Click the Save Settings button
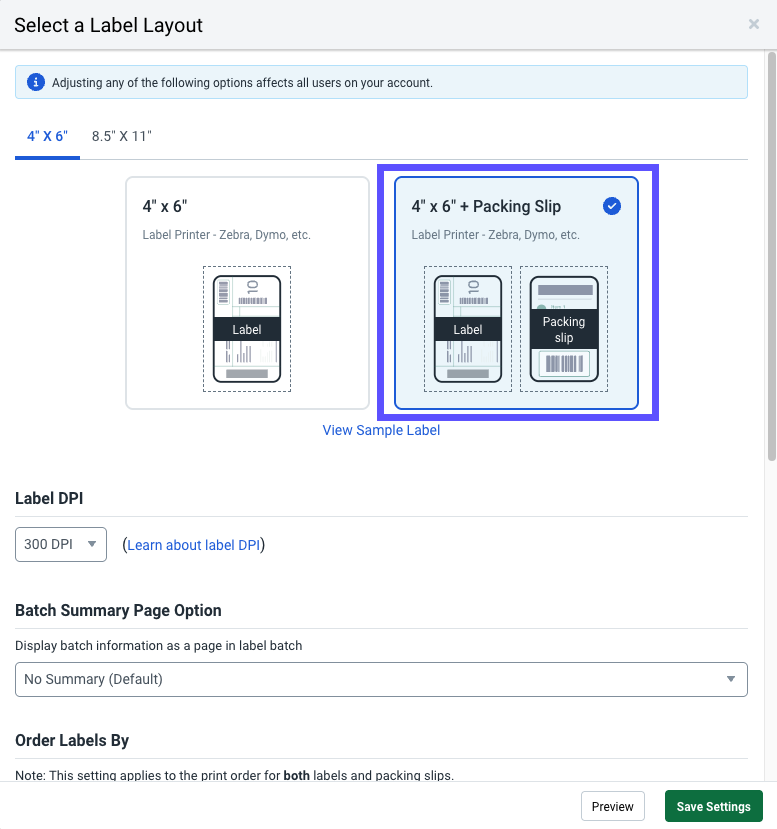Viewport: 777px width, 829px height. 713,806
